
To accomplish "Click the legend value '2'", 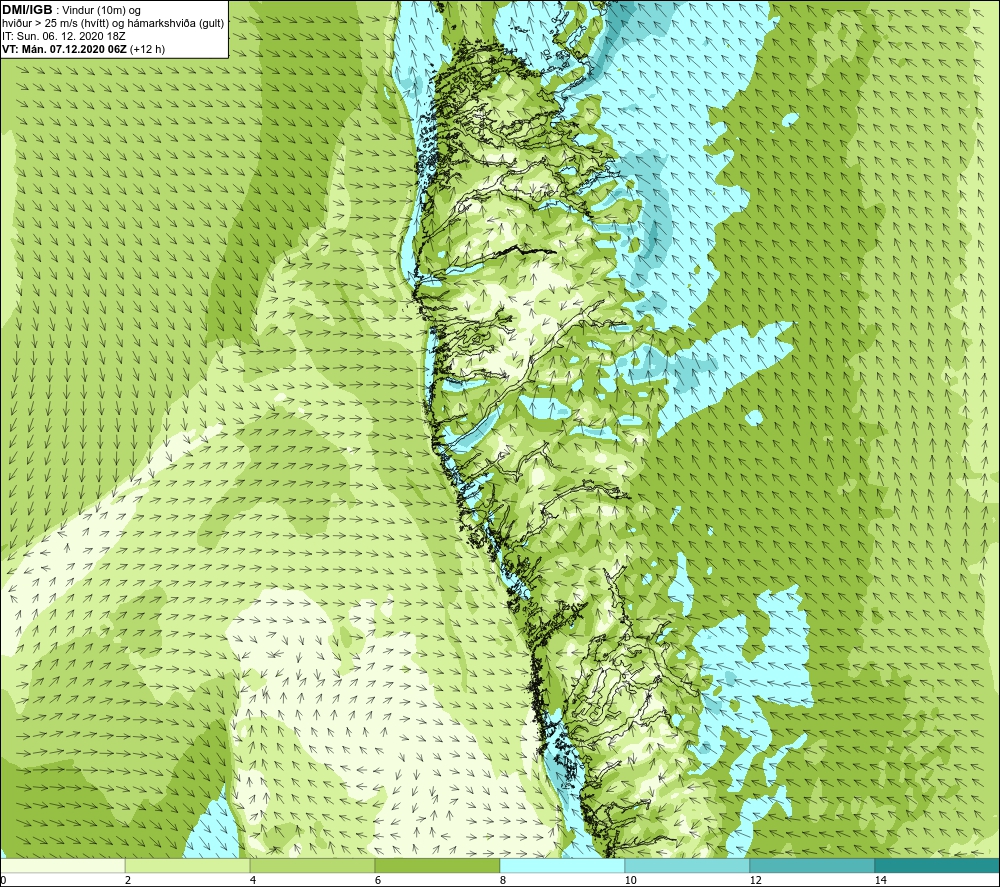I will click(128, 880).
